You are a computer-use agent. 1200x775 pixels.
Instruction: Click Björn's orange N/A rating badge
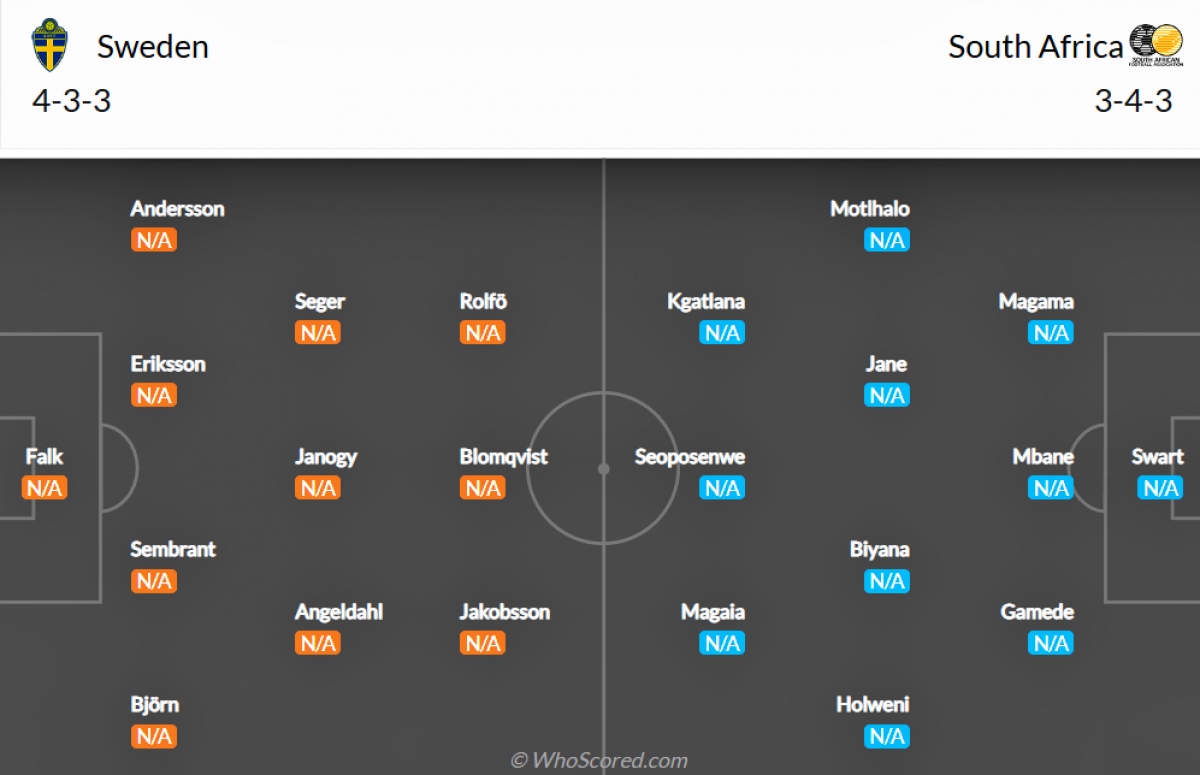(x=154, y=736)
